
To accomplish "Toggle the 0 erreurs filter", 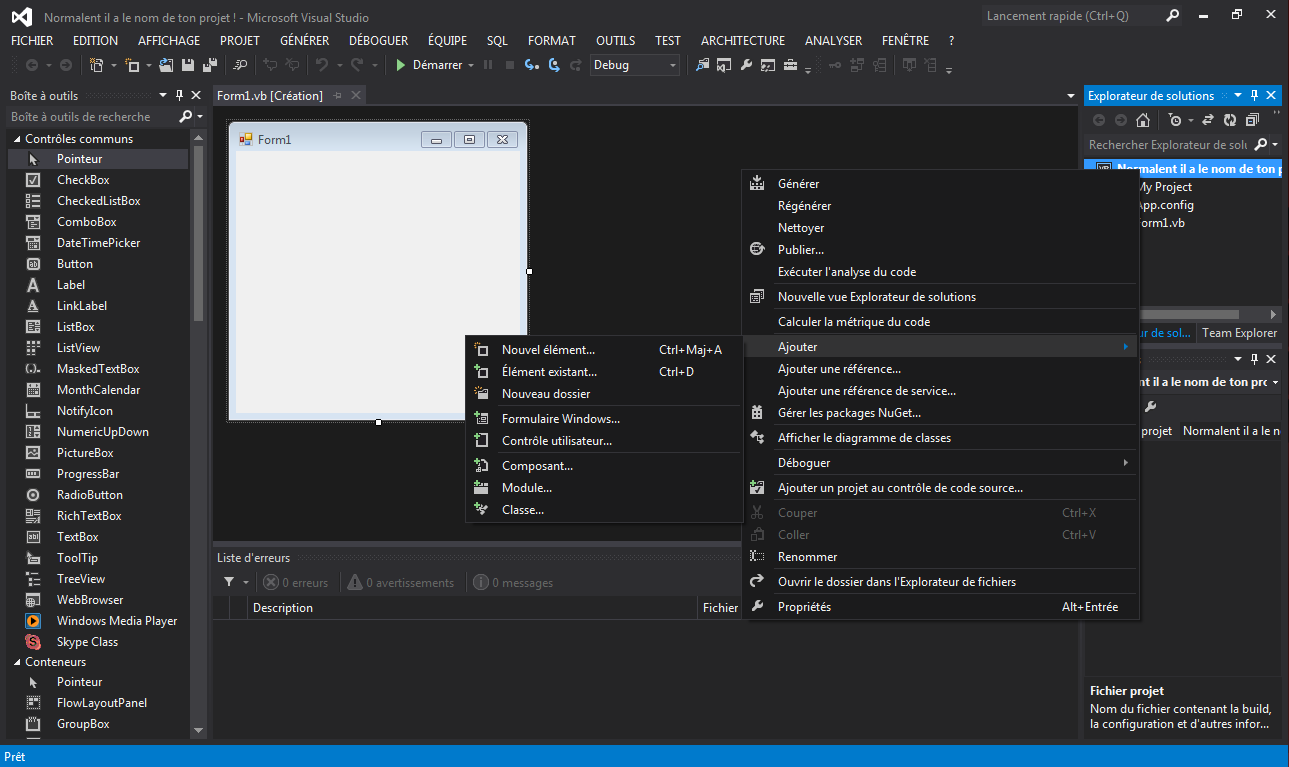I will pyautogui.click(x=296, y=582).
